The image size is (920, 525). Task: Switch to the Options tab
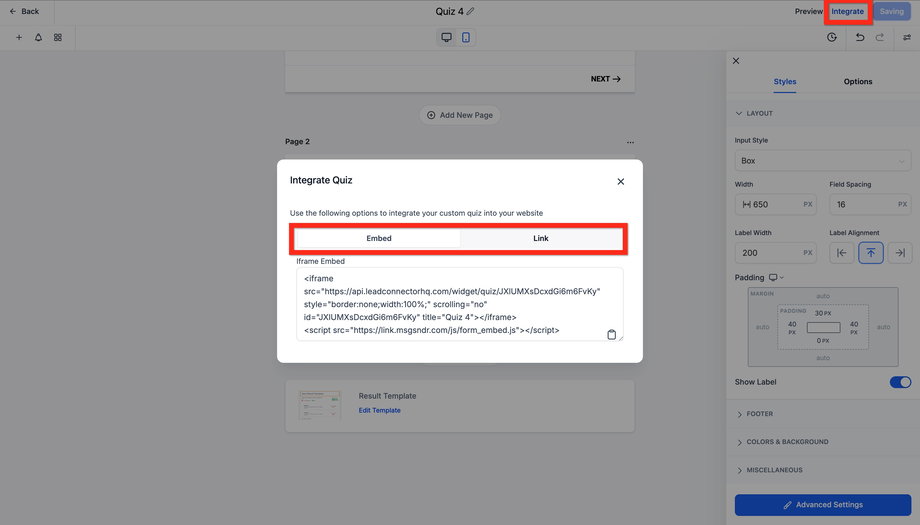click(x=858, y=82)
